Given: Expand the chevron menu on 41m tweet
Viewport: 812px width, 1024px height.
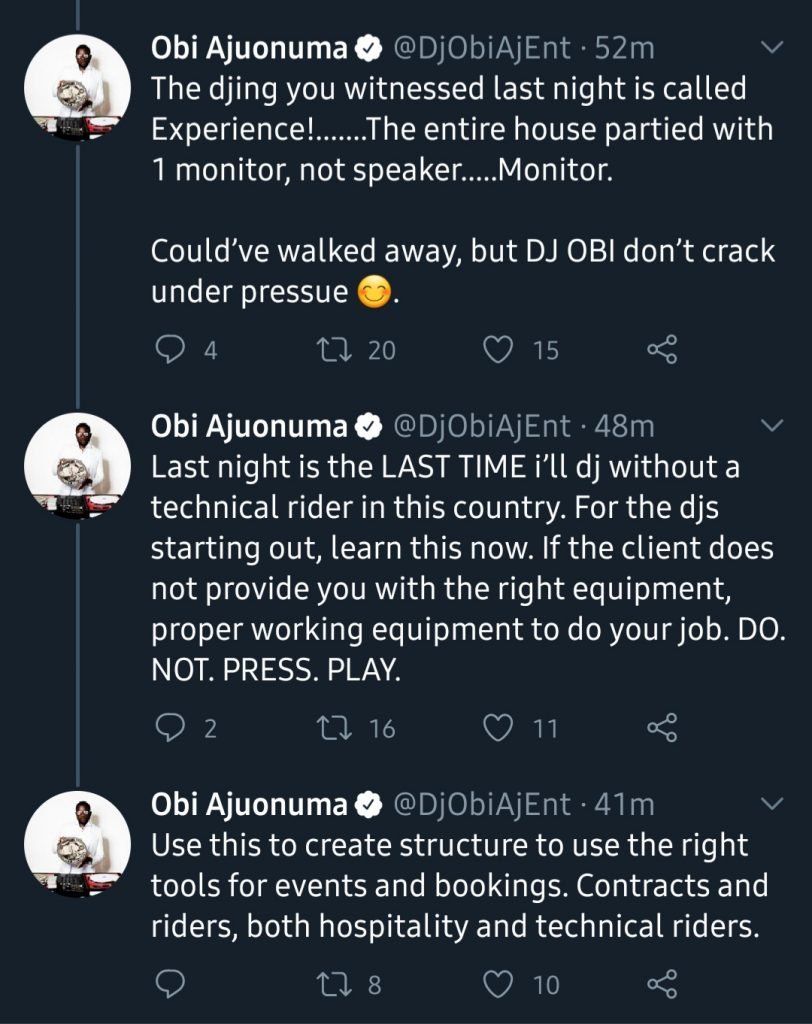Looking at the screenshot, I should click(x=773, y=804).
